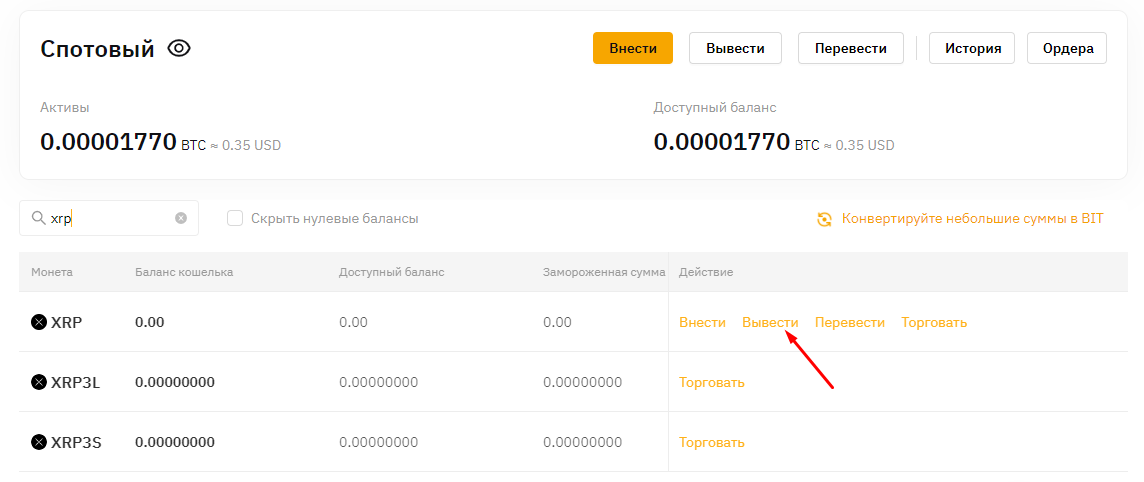
Task: Select the Действие column header
Action: tap(706, 272)
